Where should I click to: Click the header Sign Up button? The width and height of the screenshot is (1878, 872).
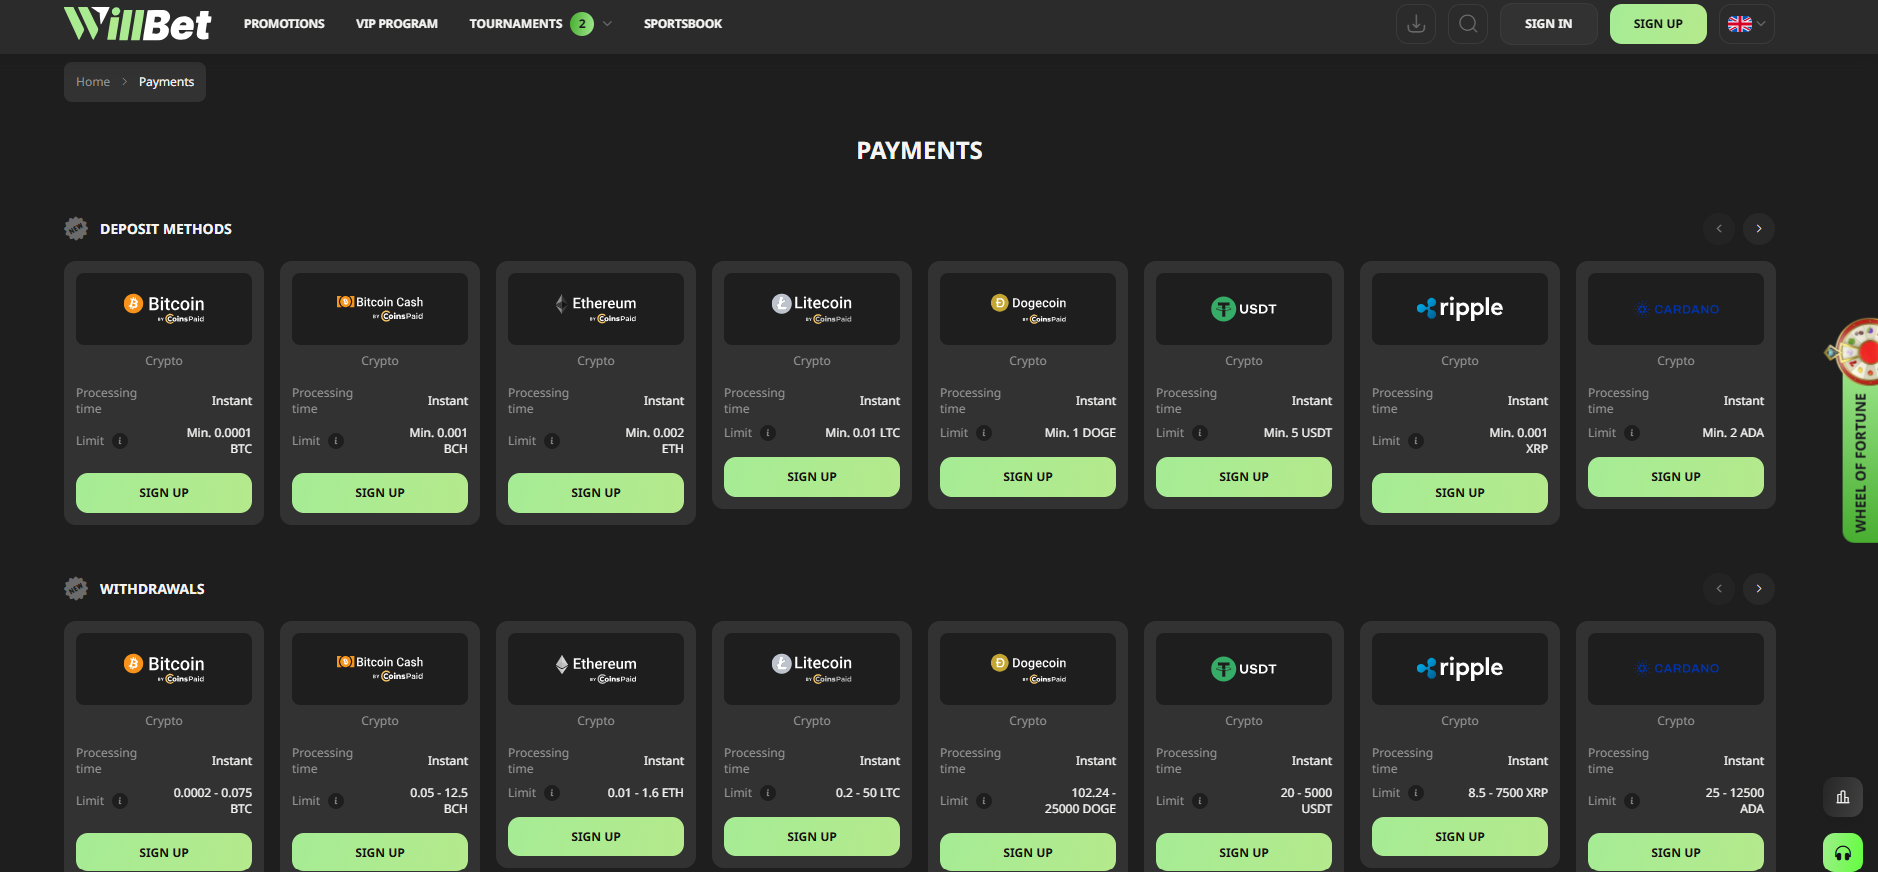1658,24
